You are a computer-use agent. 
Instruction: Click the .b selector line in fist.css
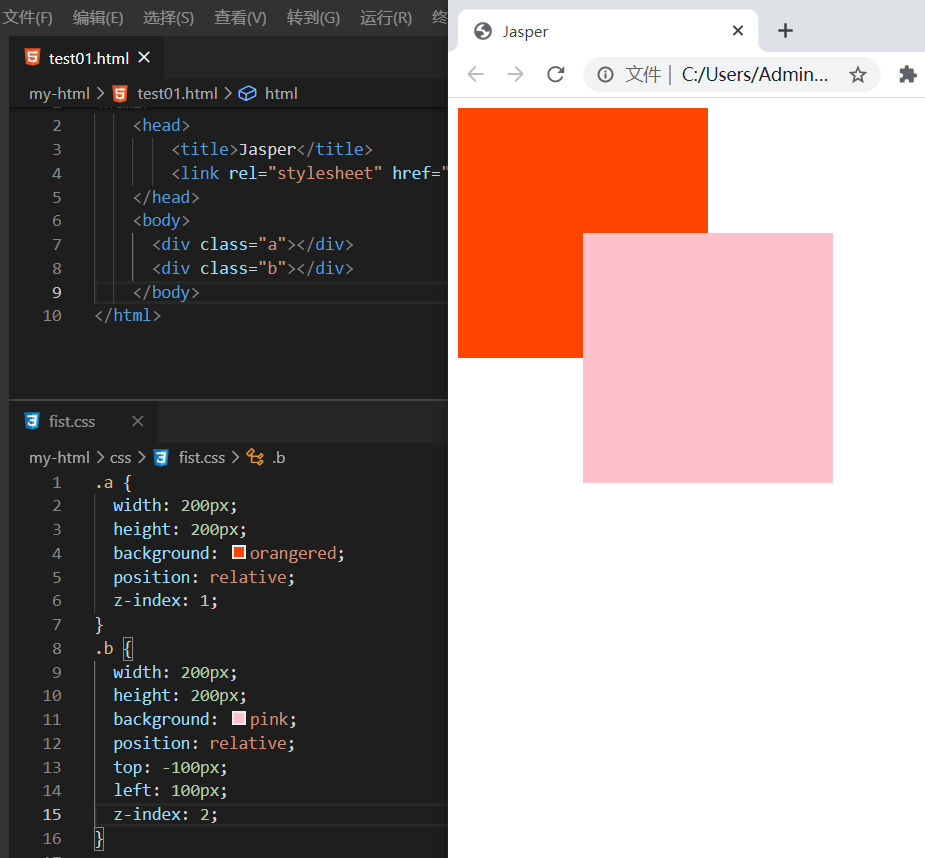[x=114, y=649]
